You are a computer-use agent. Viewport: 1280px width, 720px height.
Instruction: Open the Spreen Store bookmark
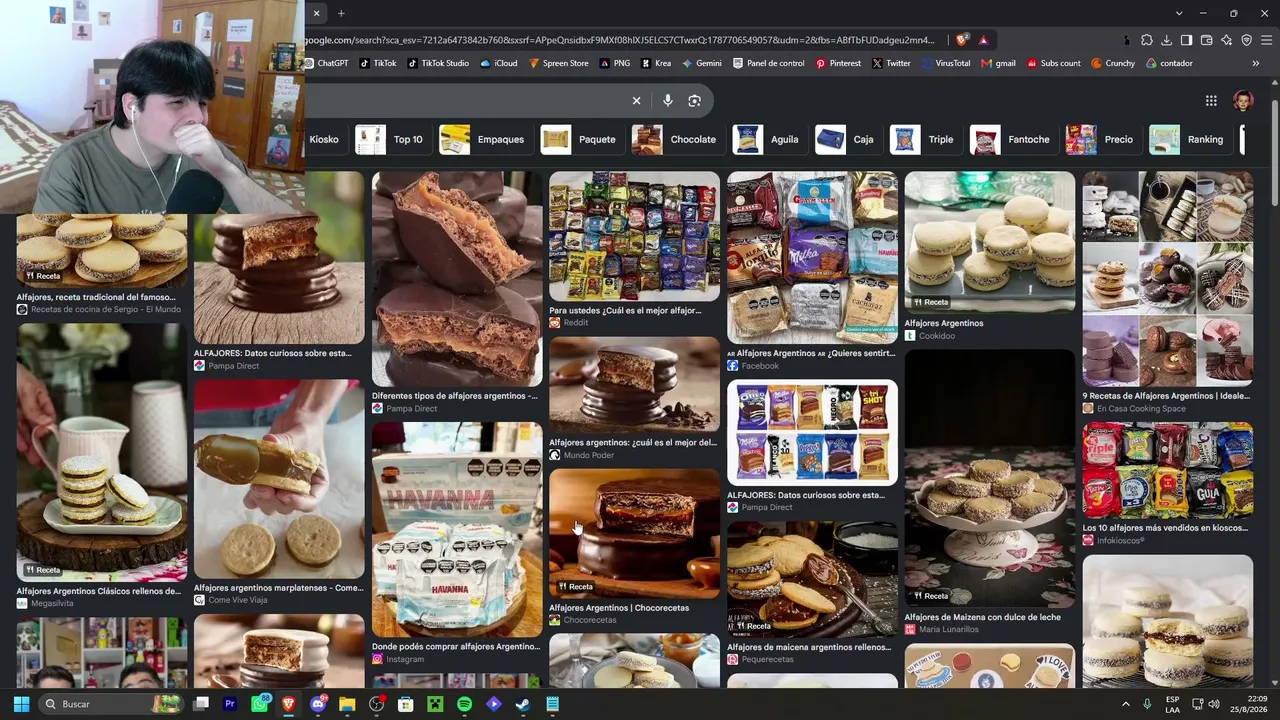click(x=558, y=63)
